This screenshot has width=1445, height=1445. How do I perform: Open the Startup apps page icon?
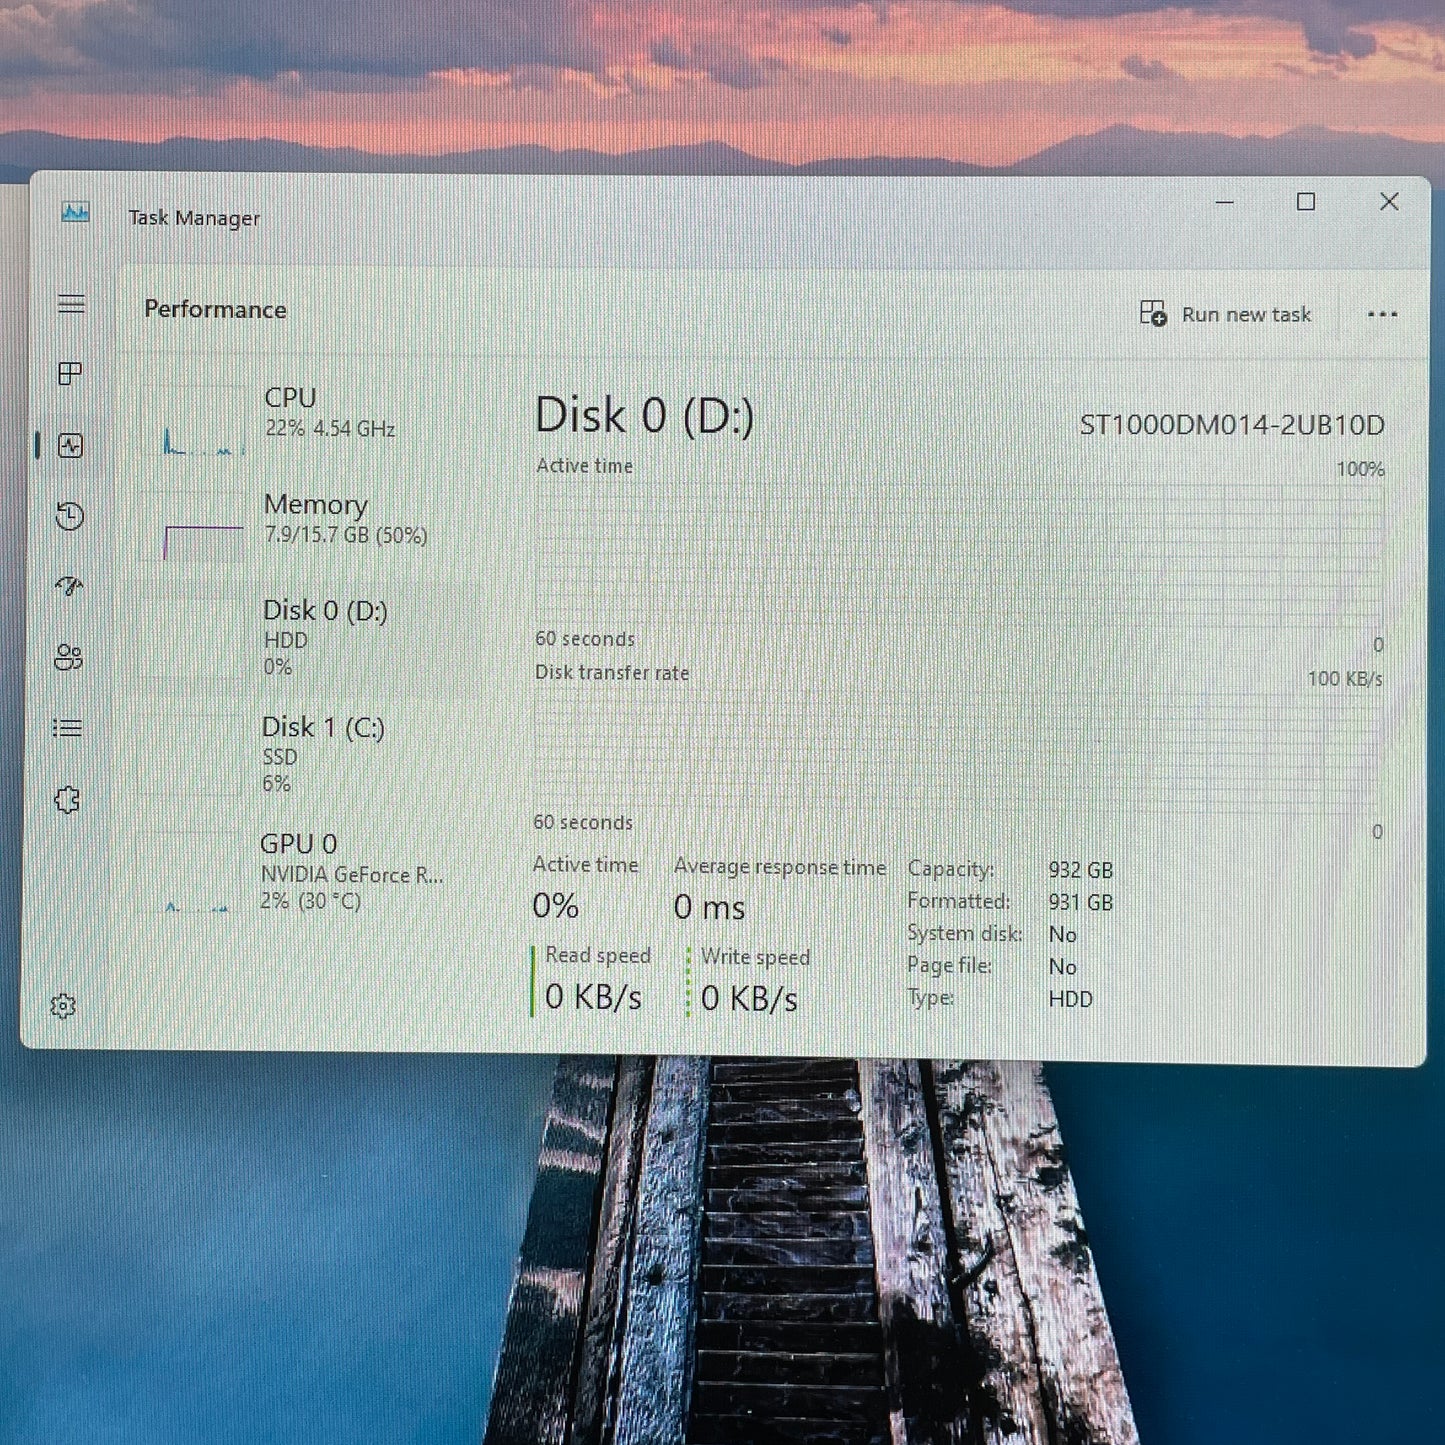(x=69, y=586)
